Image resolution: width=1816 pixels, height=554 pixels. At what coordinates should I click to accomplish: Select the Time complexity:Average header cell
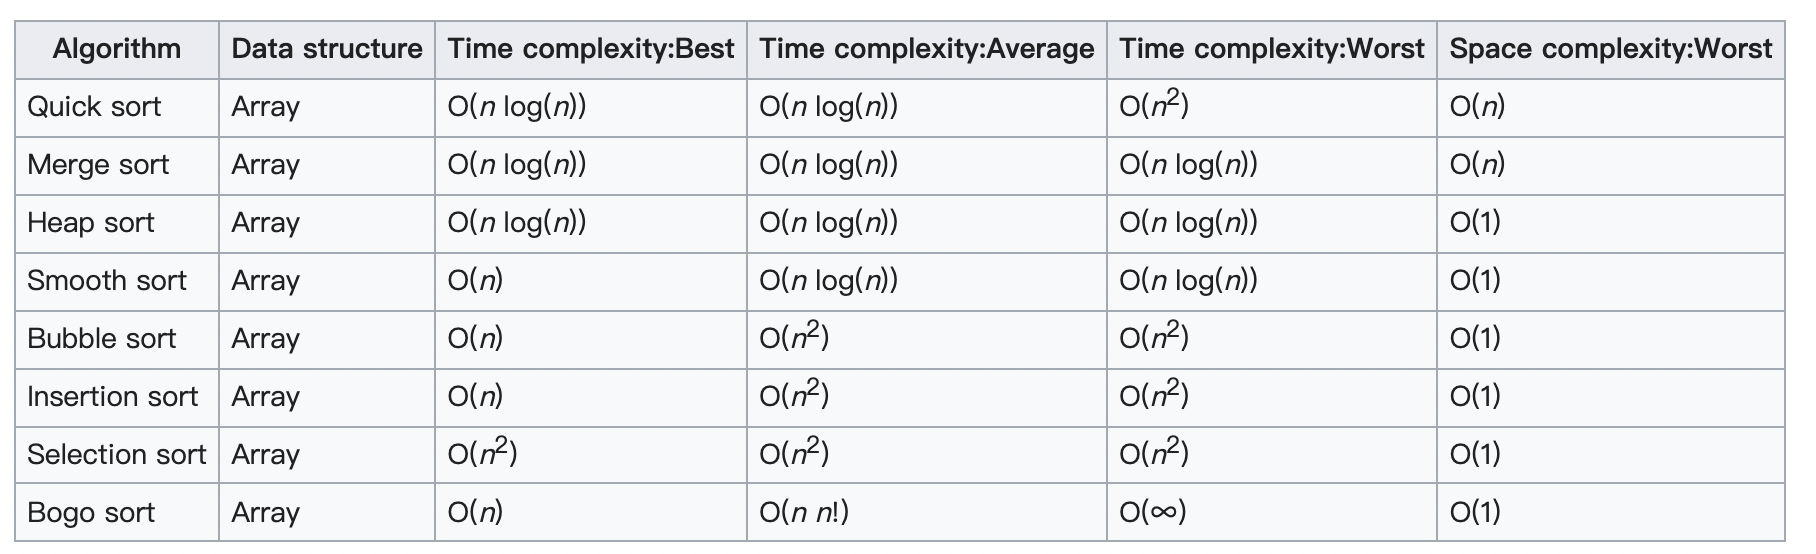pyautogui.click(x=927, y=49)
